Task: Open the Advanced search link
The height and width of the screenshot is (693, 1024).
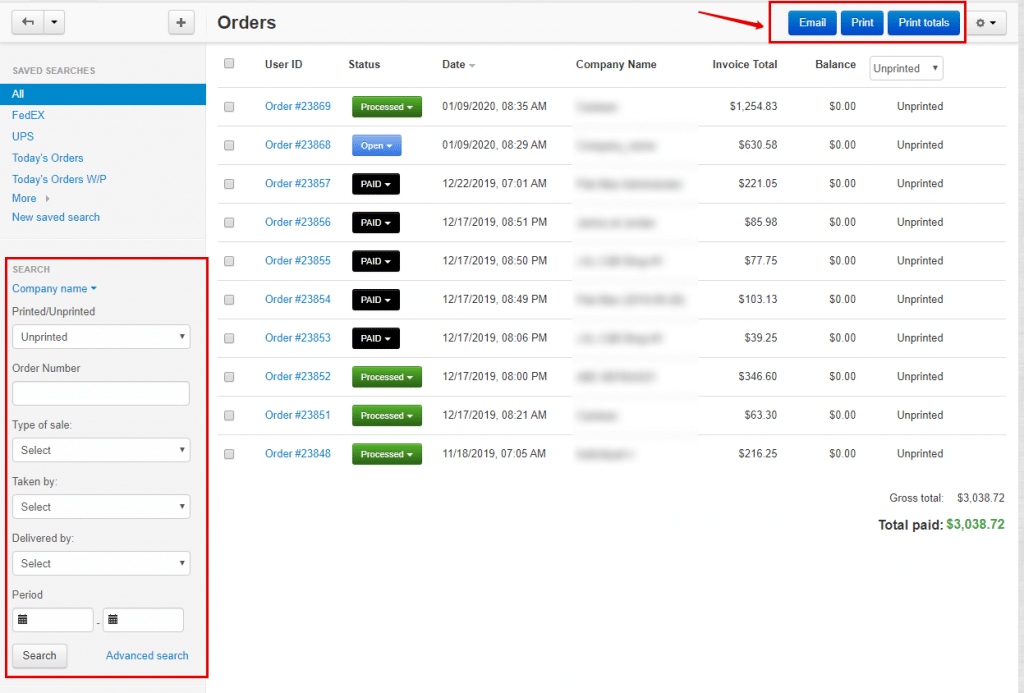Action: pos(147,656)
